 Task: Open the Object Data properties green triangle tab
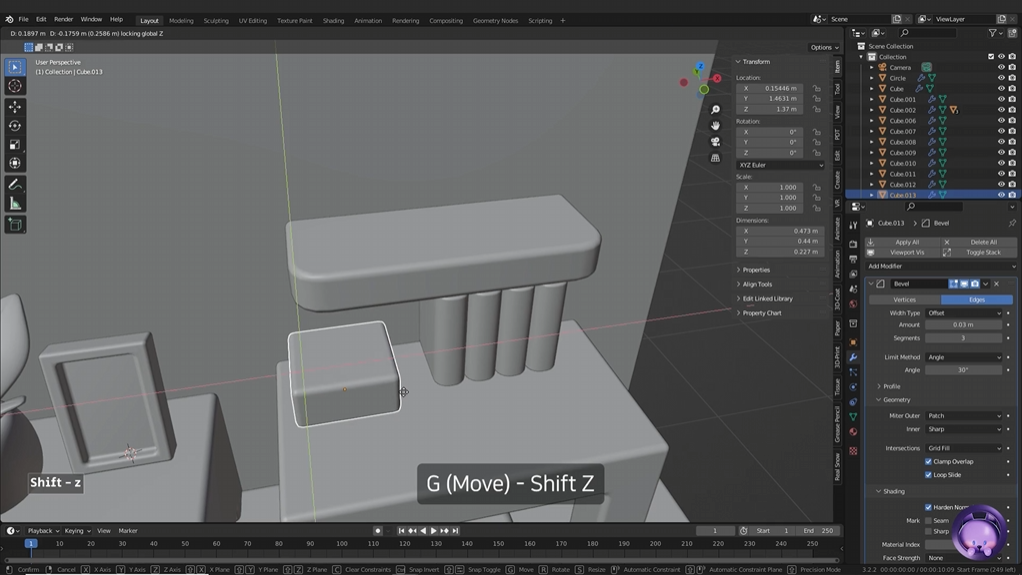853,417
